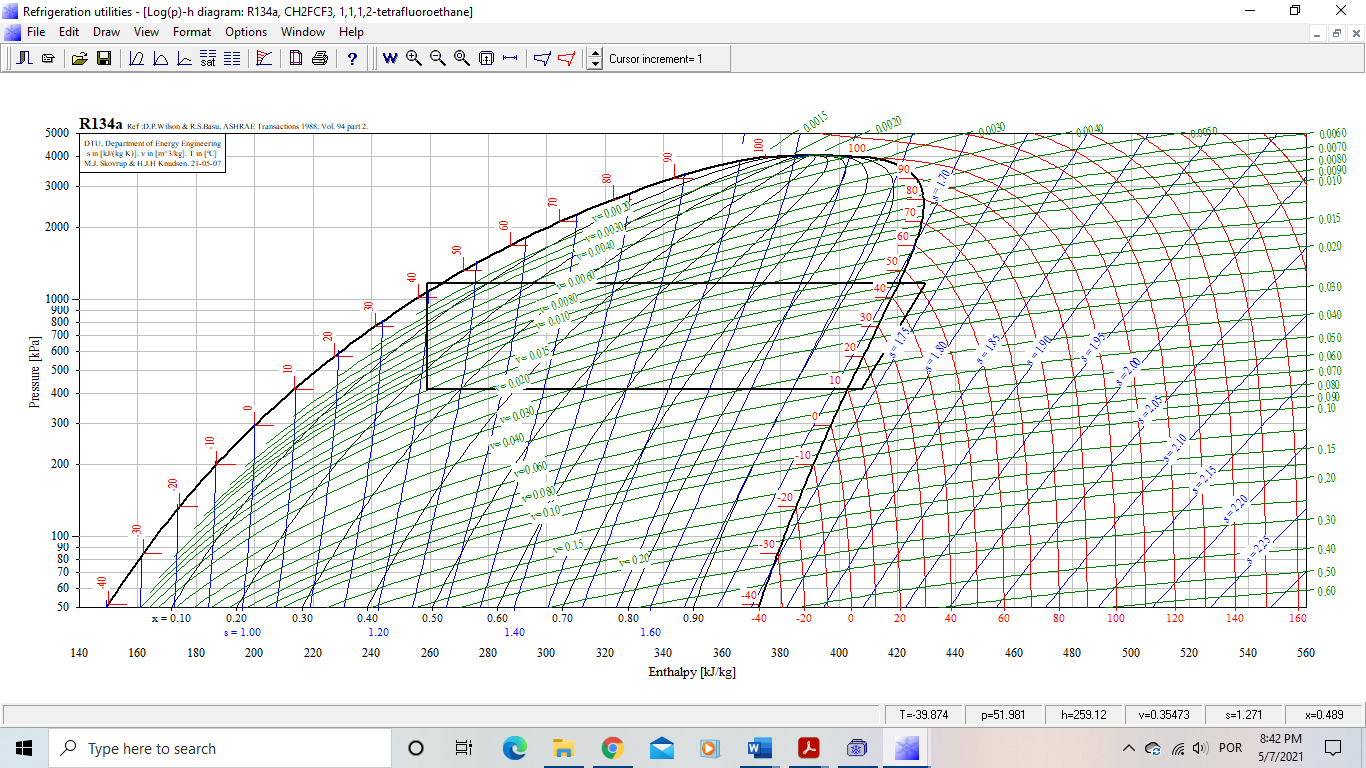This screenshot has width=1366, height=768.
Task: Click the s=1.271 status bar field
Action: click(x=1244, y=715)
